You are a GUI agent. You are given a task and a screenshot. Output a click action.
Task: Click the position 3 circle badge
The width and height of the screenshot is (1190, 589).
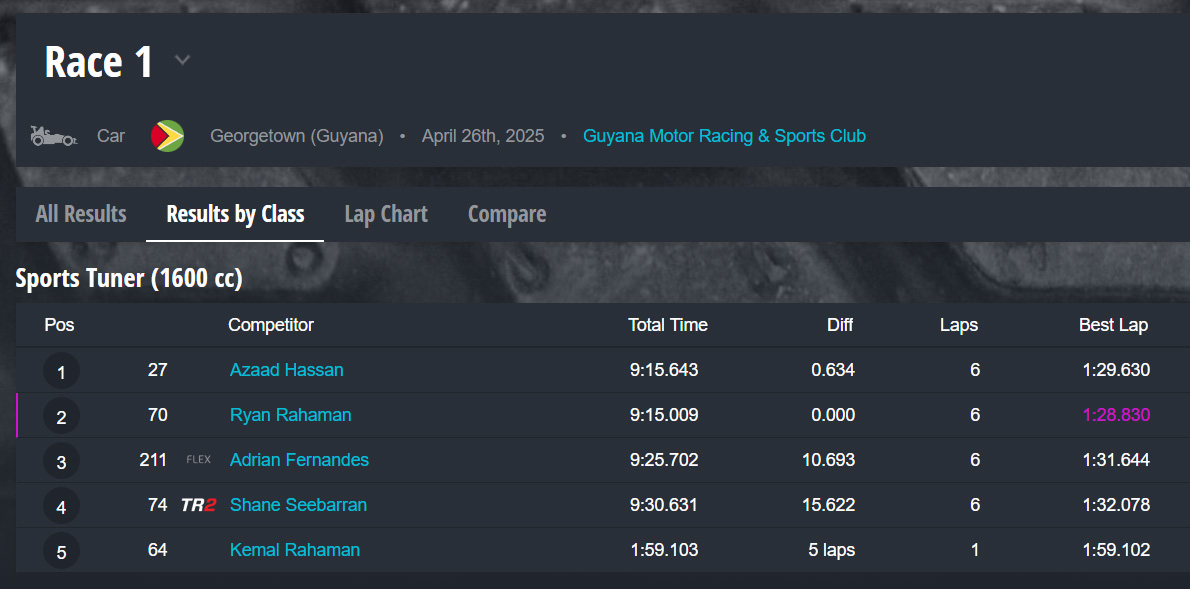tap(61, 462)
